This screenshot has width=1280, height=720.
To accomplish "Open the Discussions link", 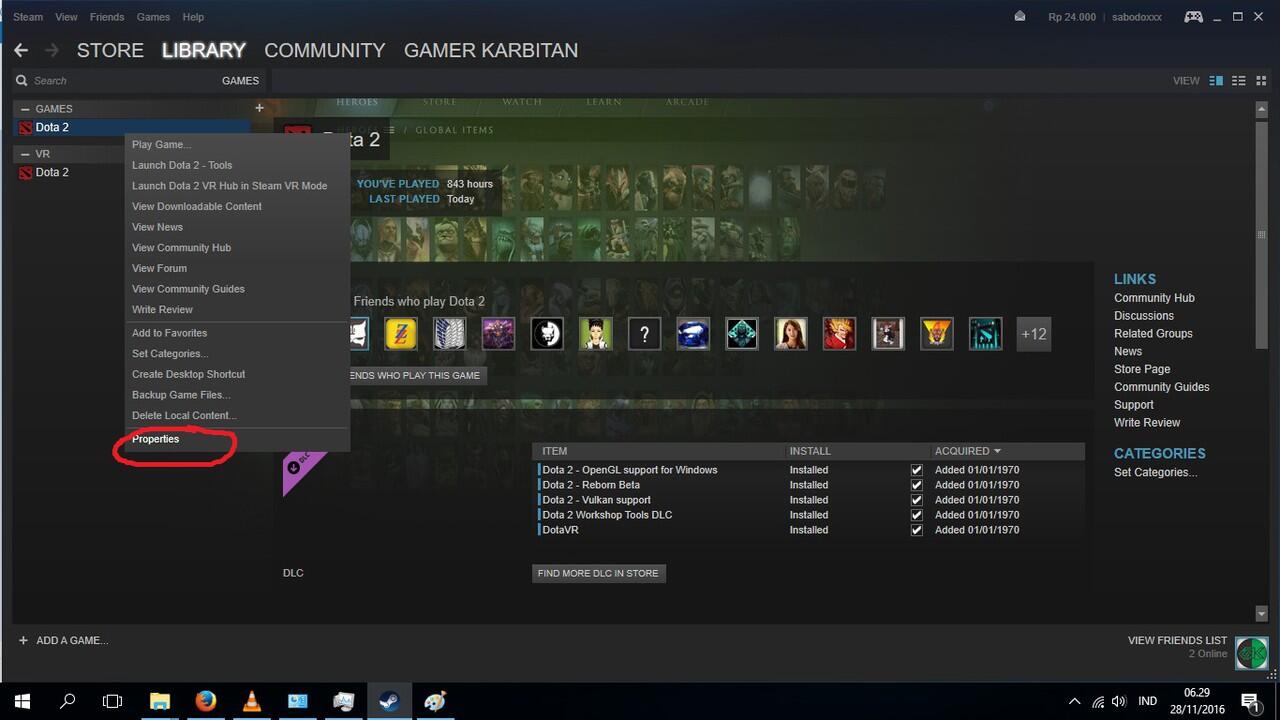I will click(x=1144, y=316).
